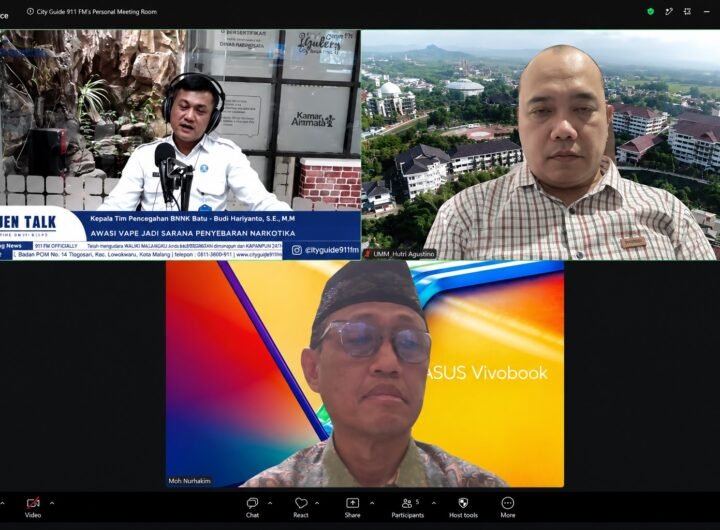The width and height of the screenshot is (720, 530).
Task: Select the City Guide radio studio video tile
Action: (x=180, y=145)
